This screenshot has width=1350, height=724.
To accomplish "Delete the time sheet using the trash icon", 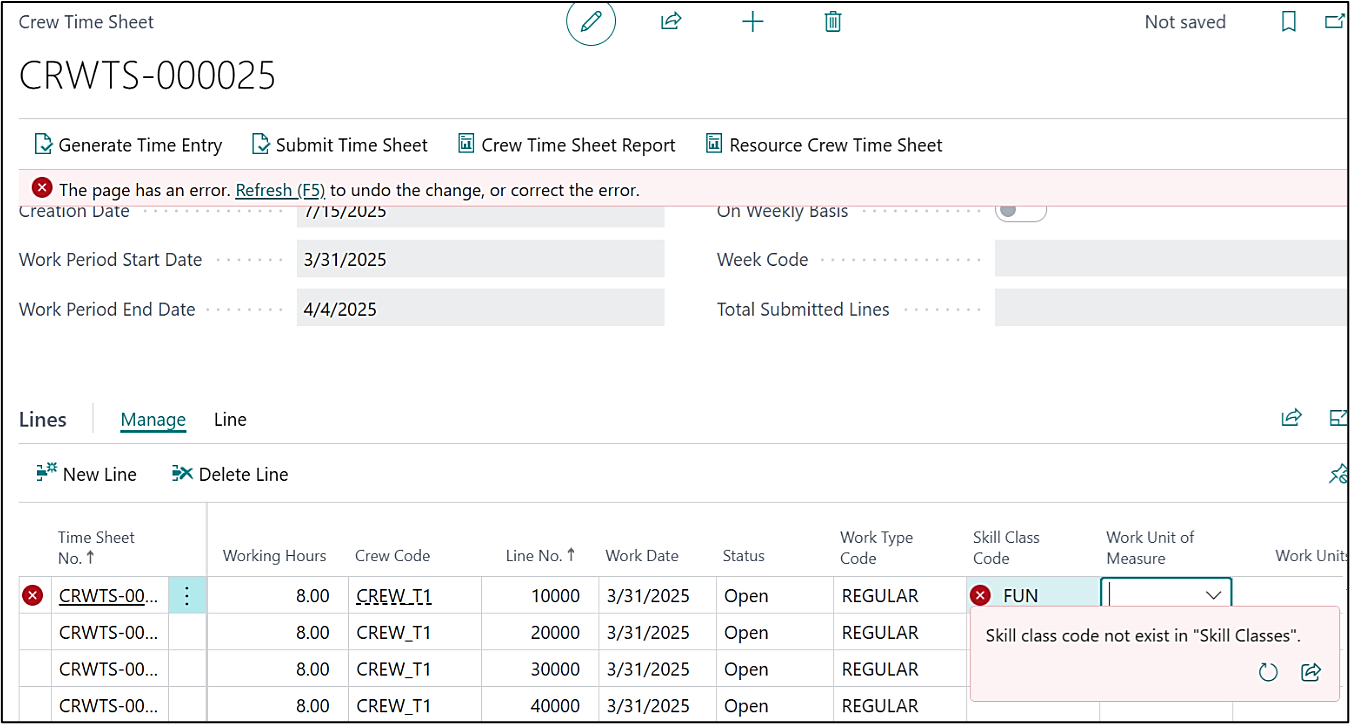I will pos(832,22).
